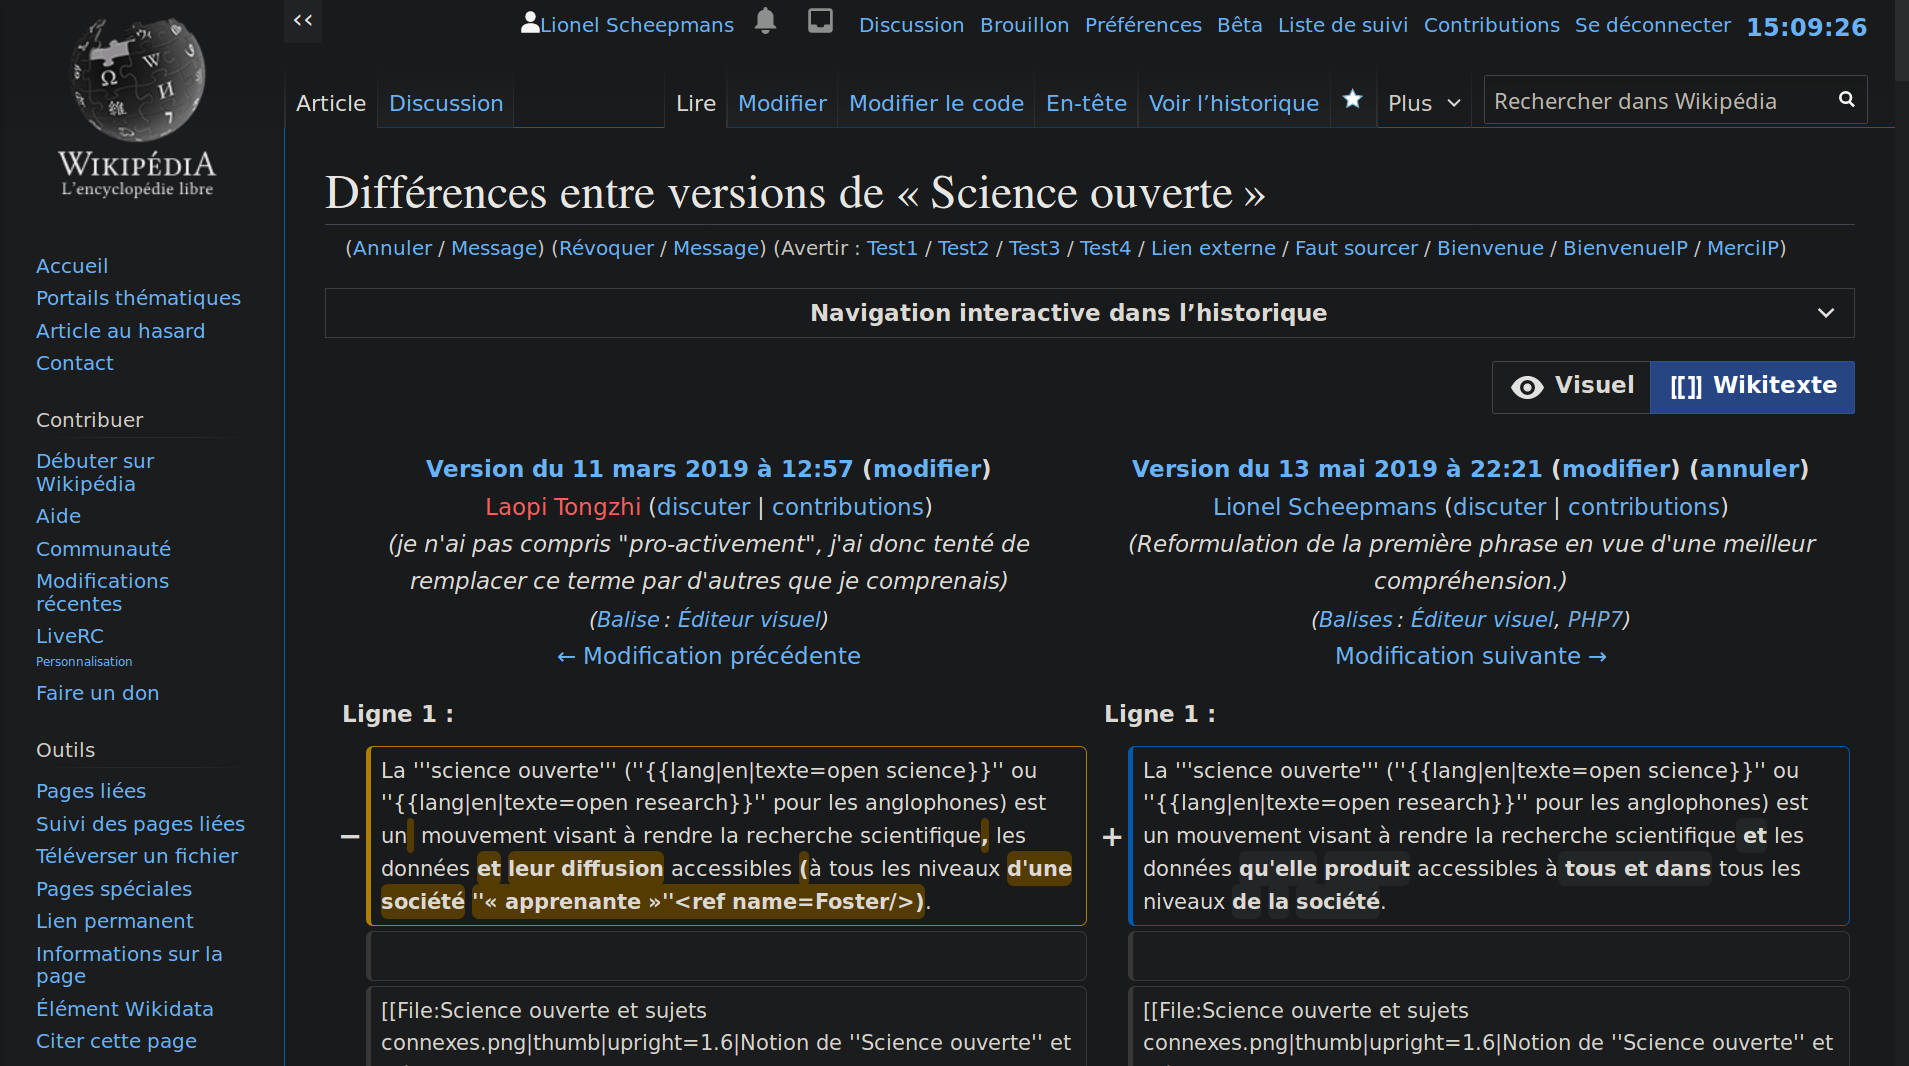Click the Lire tab
Image resolution: width=1909 pixels, height=1066 pixels.
click(x=696, y=103)
